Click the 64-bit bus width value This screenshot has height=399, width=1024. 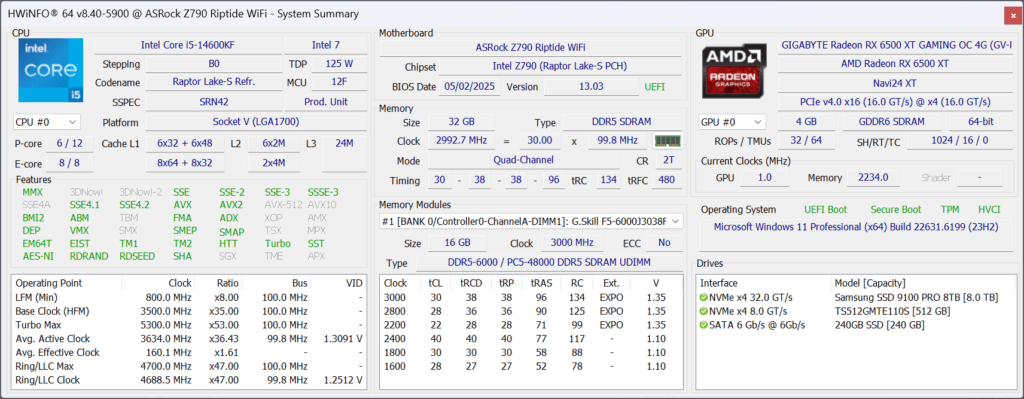pos(981,122)
